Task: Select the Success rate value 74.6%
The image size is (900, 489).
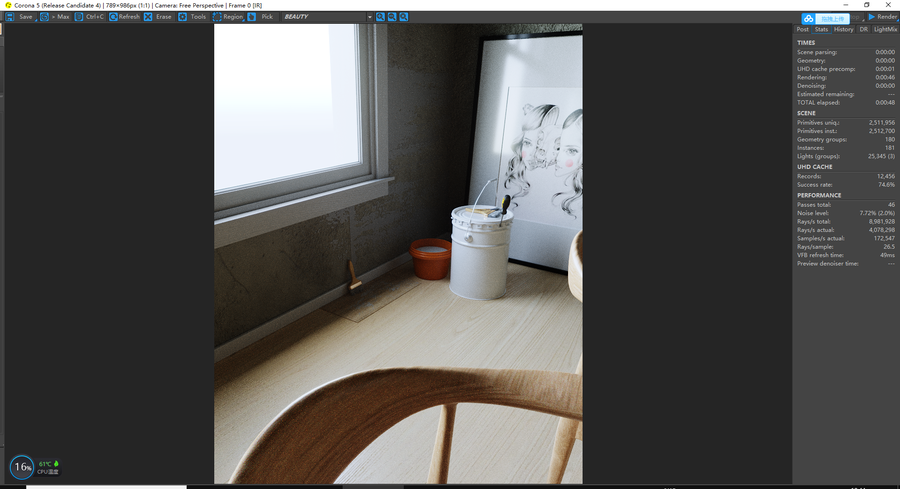Action: point(886,184)
